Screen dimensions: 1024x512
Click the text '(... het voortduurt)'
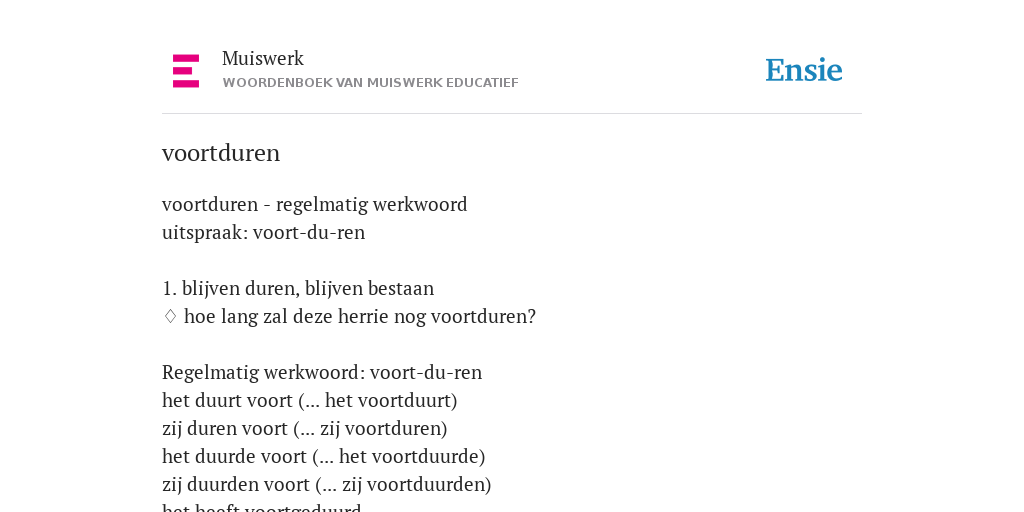click(x=377, y=400)
